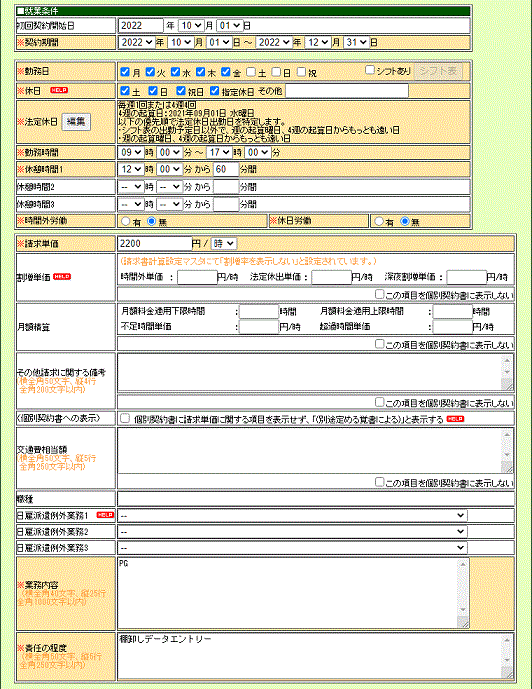Check the 祝 checkbox in 勤務日 row
Viewport: 532px width, 689px height.
(x=301, y=72)
